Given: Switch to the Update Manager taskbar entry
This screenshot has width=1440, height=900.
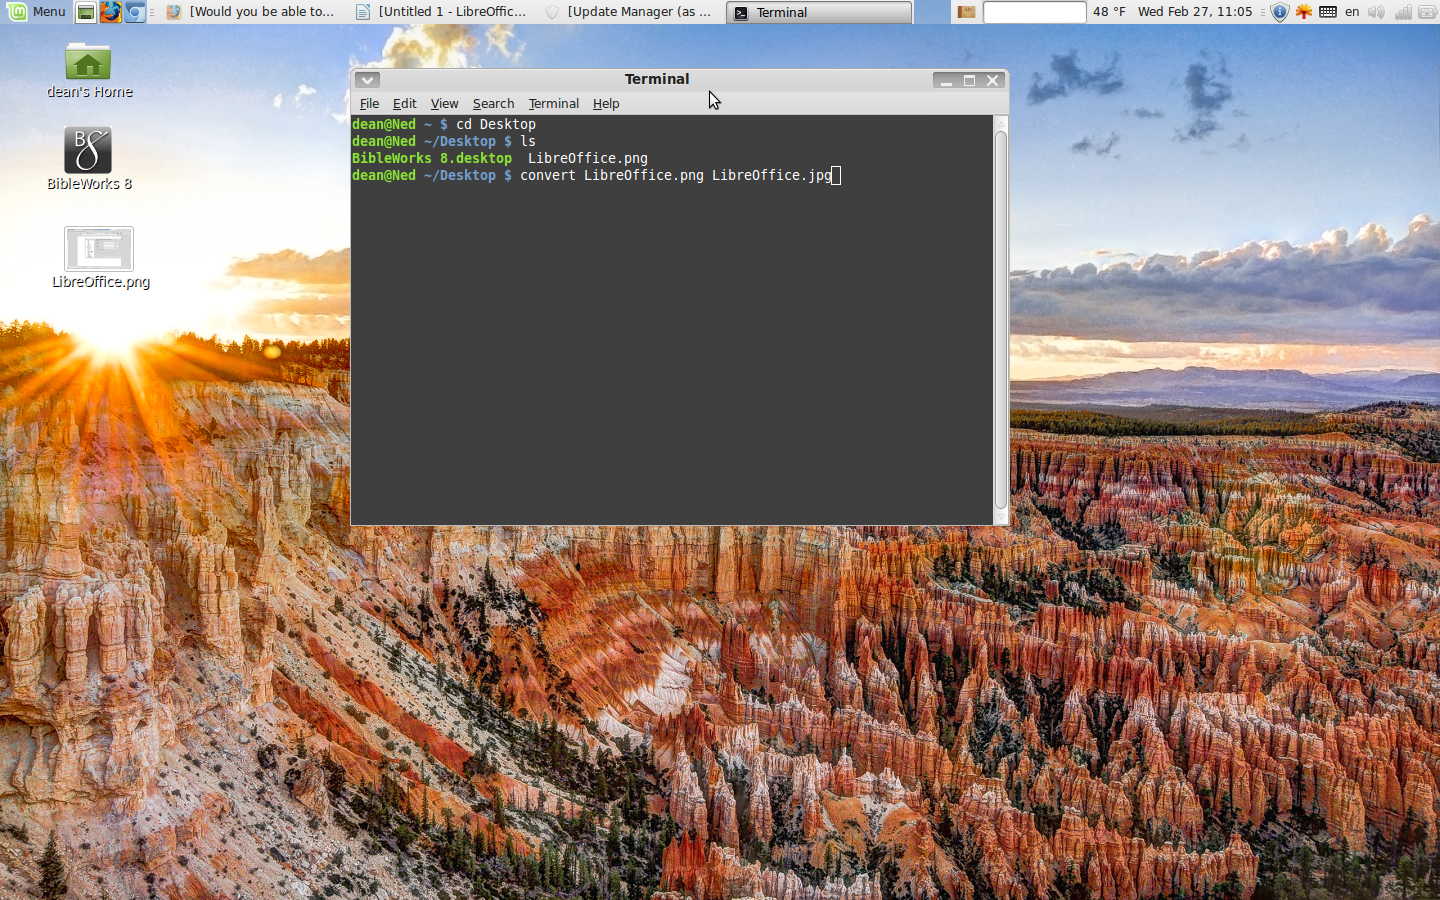Looking at the screenshot, I should click(x=628, y=12).
